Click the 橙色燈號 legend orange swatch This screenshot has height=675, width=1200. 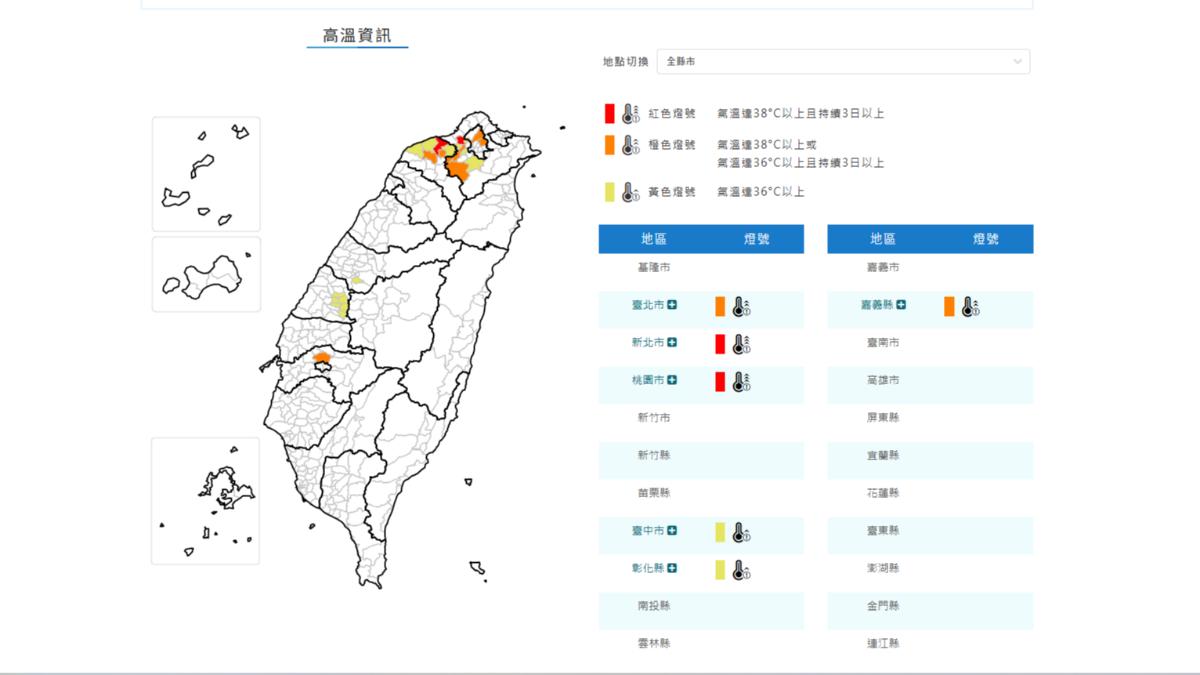(x=609, y=146)
